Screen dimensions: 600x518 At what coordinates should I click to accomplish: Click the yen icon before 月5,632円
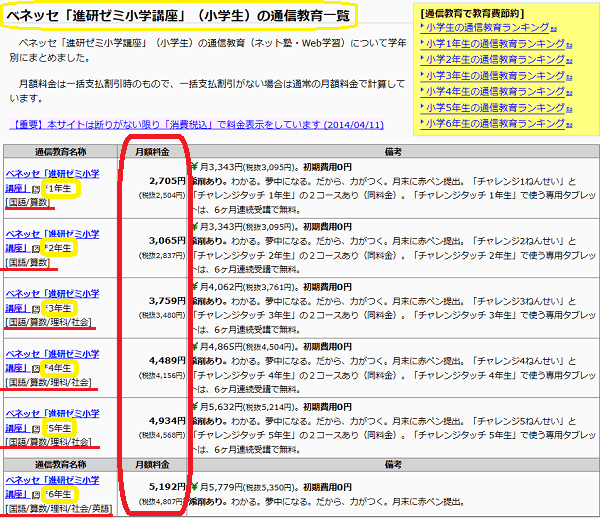194,406
